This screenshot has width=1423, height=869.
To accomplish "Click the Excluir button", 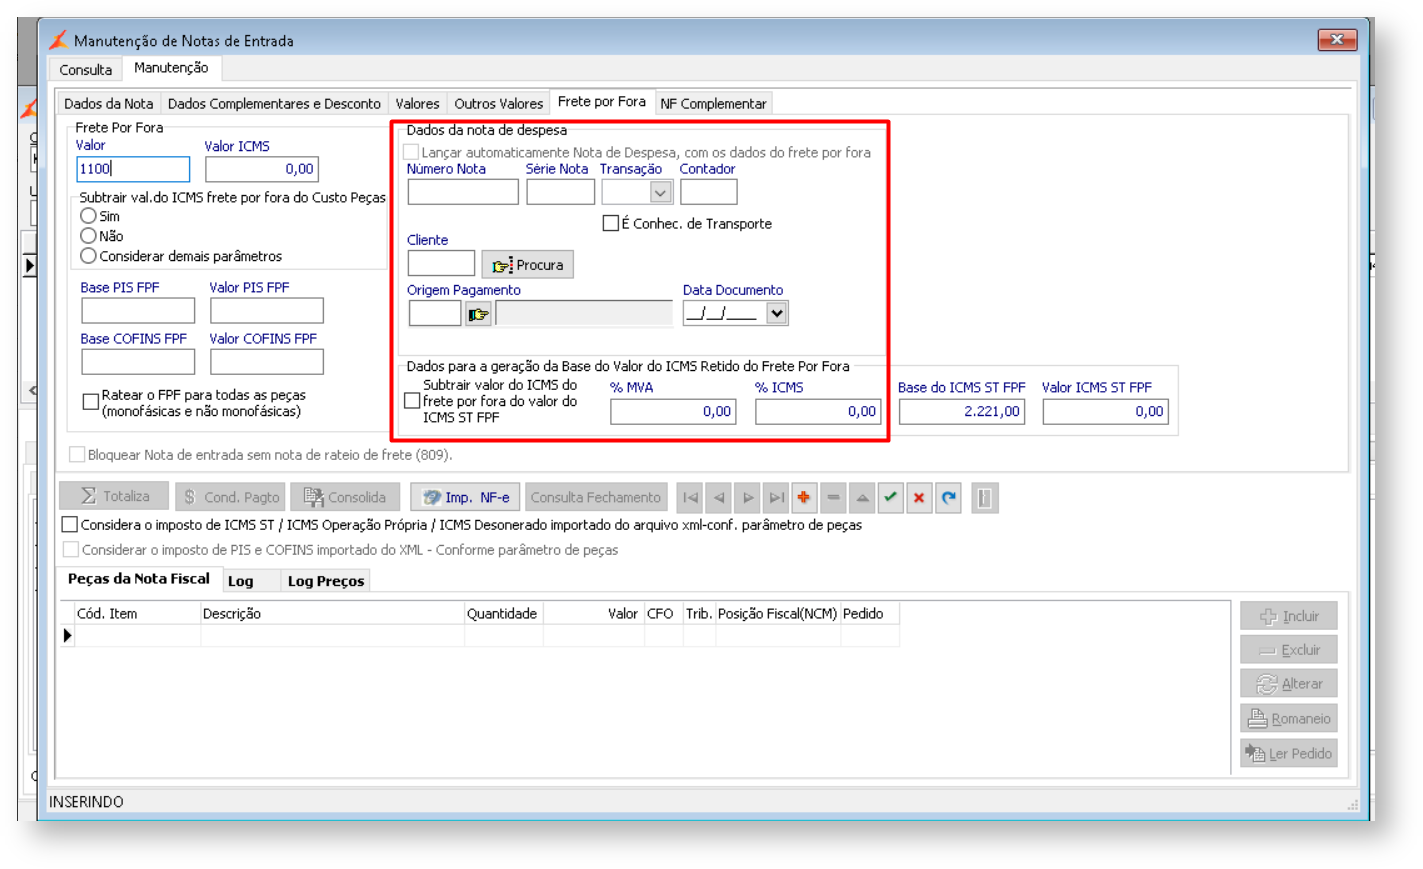I will pyautogui.click(x=1289, y=650).
